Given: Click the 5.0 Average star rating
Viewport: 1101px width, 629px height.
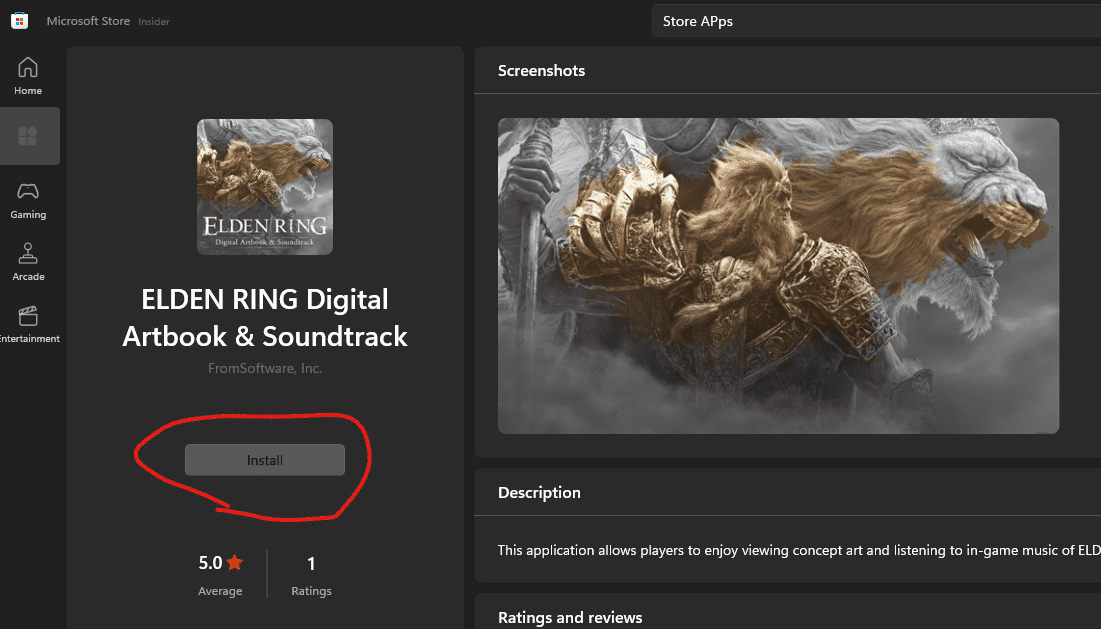Looking at the screenshot, I should [220, 574].
